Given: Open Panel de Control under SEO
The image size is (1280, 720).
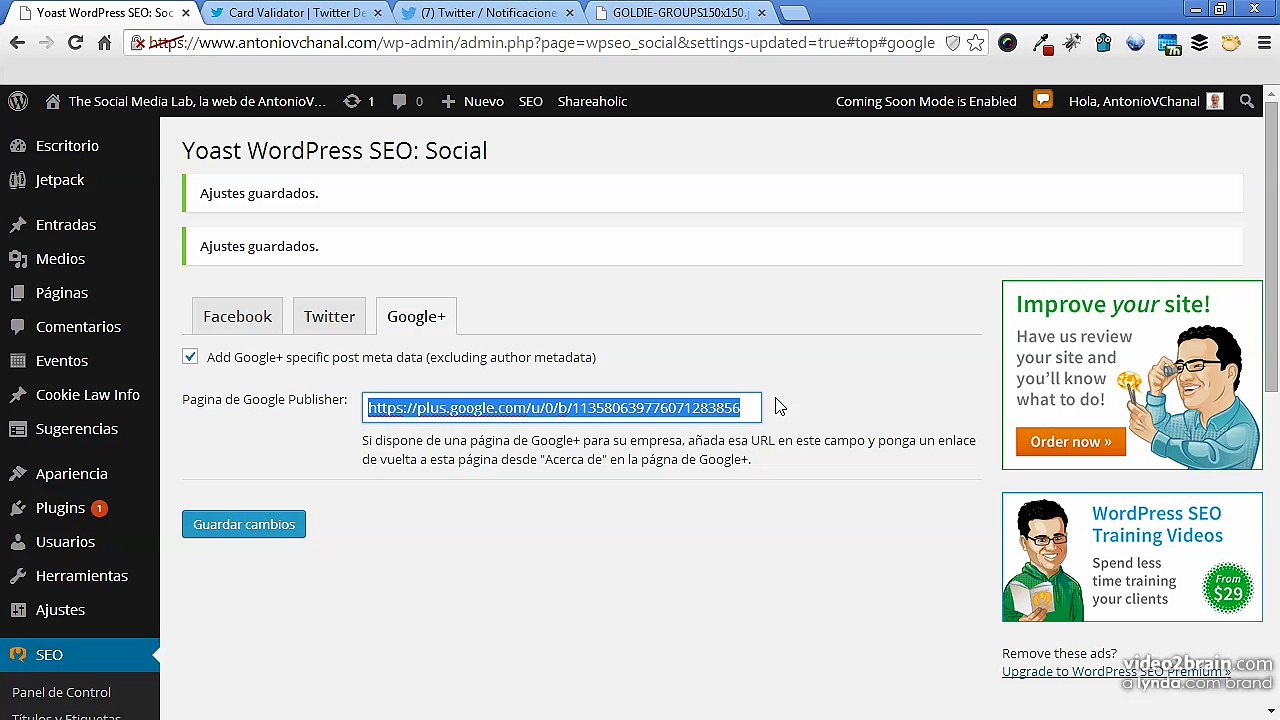Looking at the screenshot, I should point(61,692).
